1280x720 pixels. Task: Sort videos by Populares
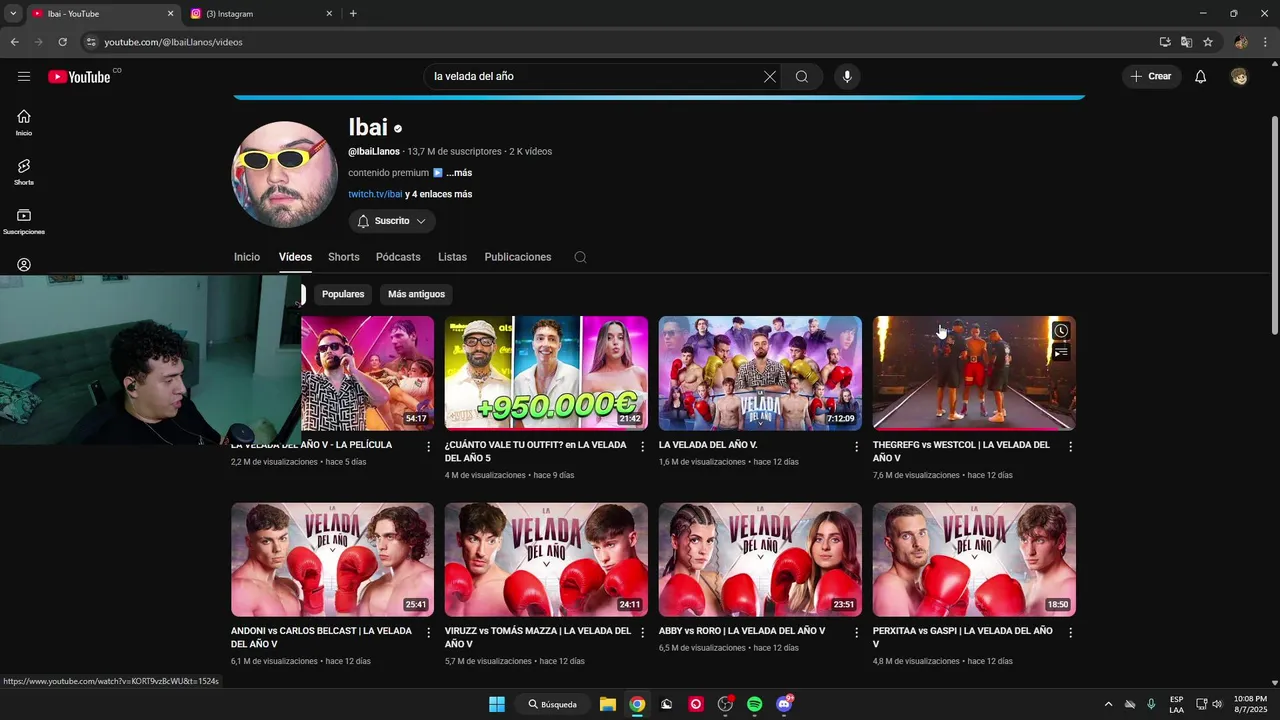tap(343, 294)
